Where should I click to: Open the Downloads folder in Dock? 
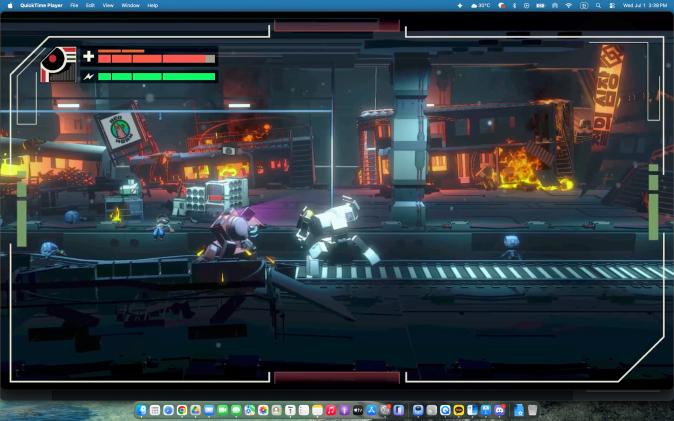click(518, 410)
